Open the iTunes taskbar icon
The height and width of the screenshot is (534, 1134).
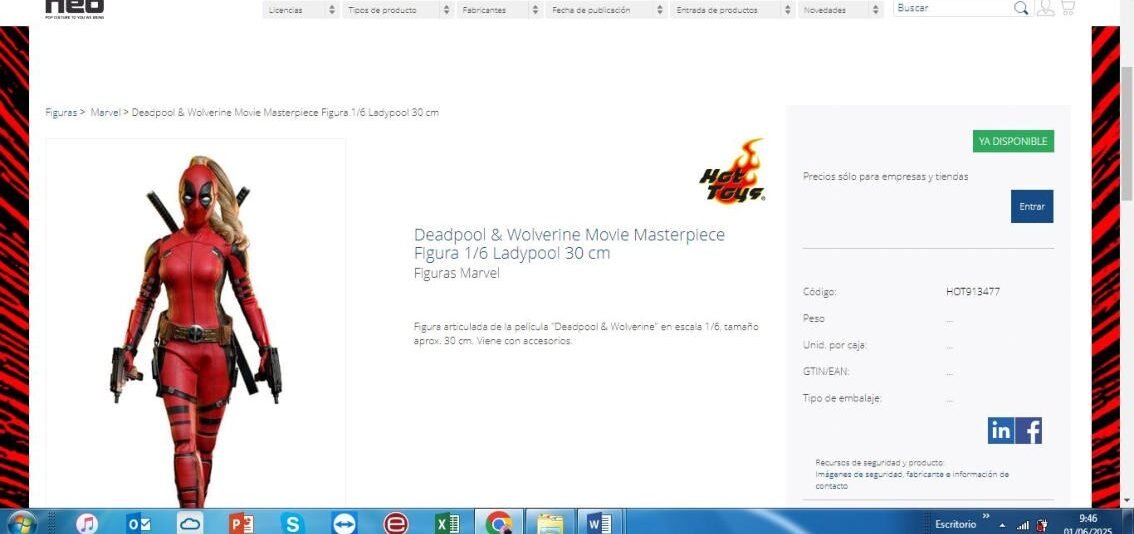tap(87, 522)
